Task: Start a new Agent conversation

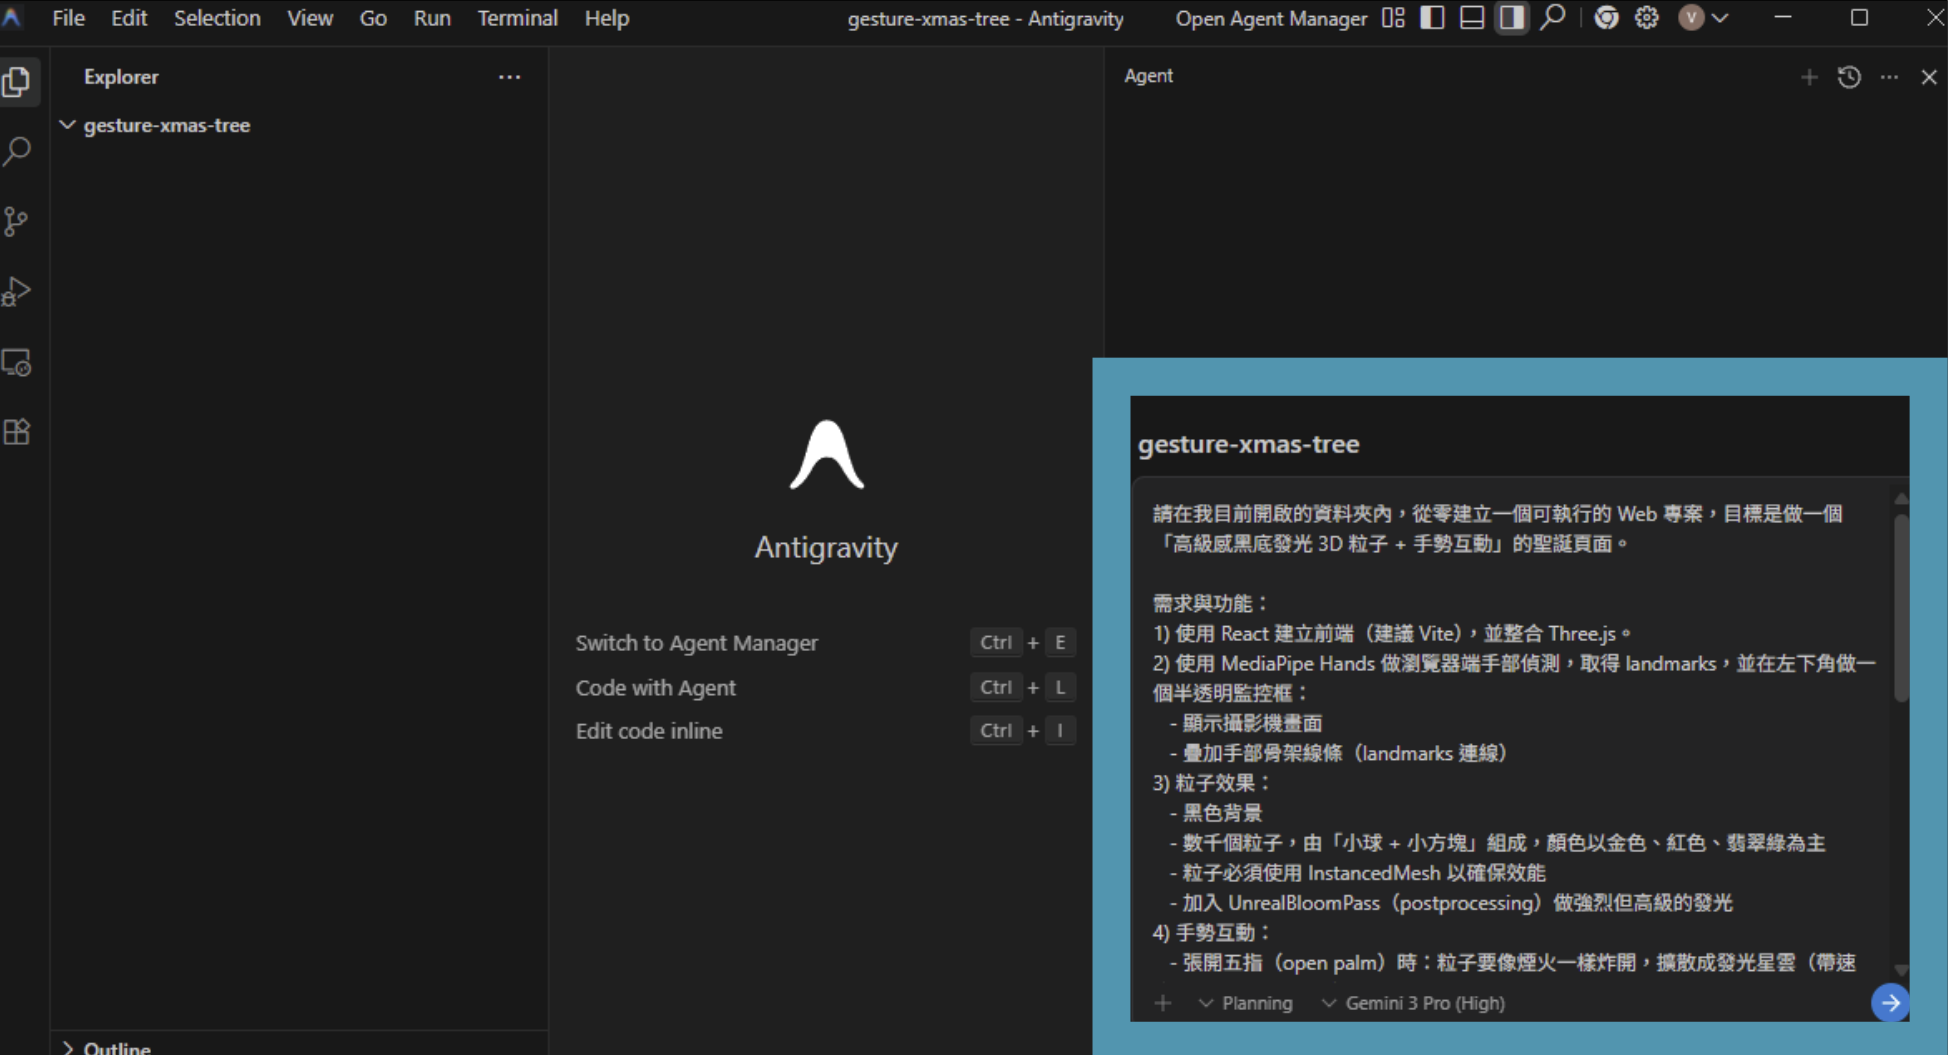Action: click(x=1809, y=77)
